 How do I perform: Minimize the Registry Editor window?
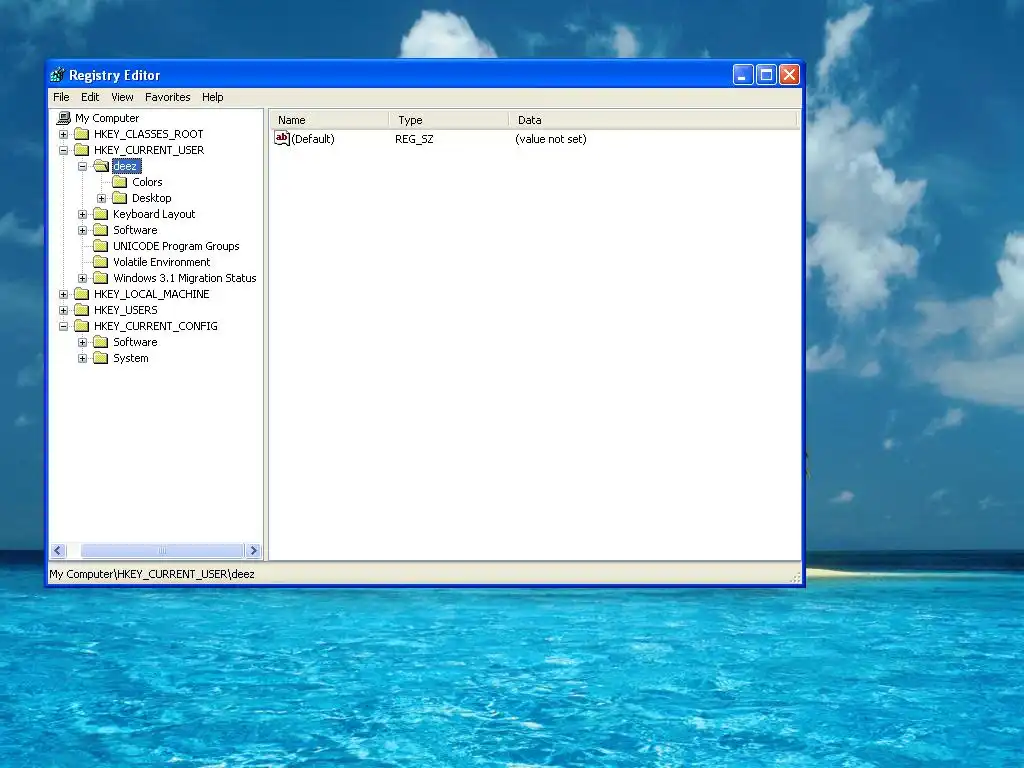tap(743, 75)
